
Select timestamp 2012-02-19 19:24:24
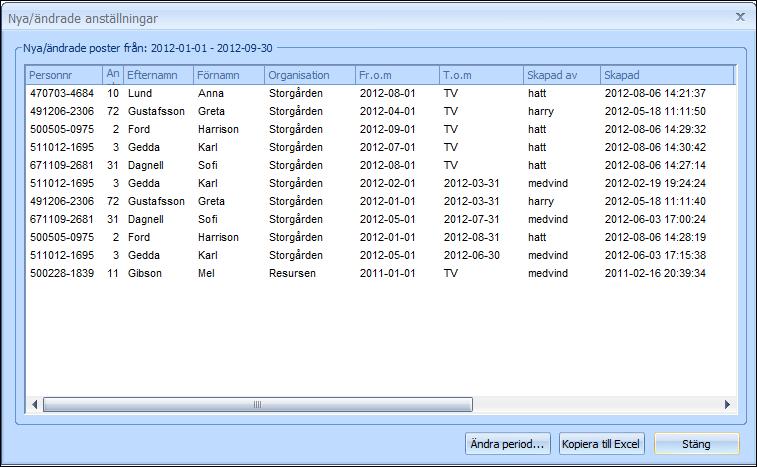[655, 183]
